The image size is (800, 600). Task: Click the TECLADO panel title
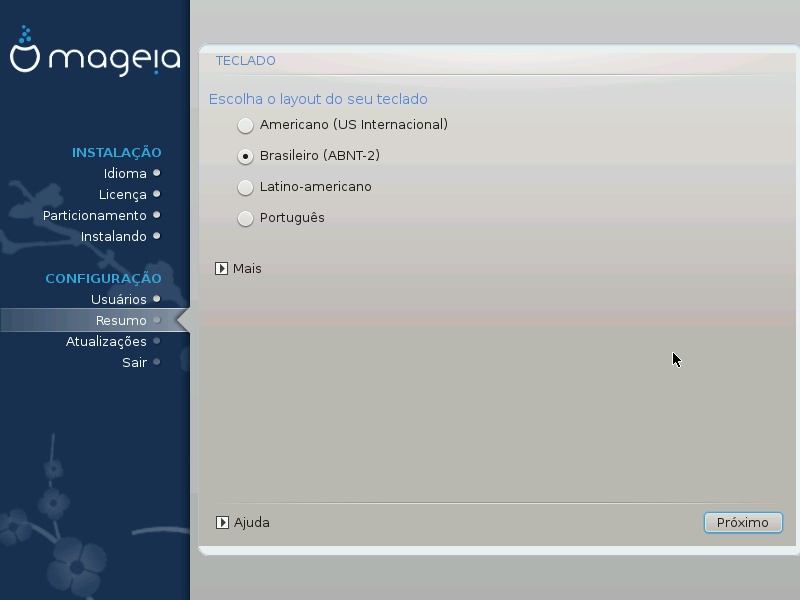point(245,61)
